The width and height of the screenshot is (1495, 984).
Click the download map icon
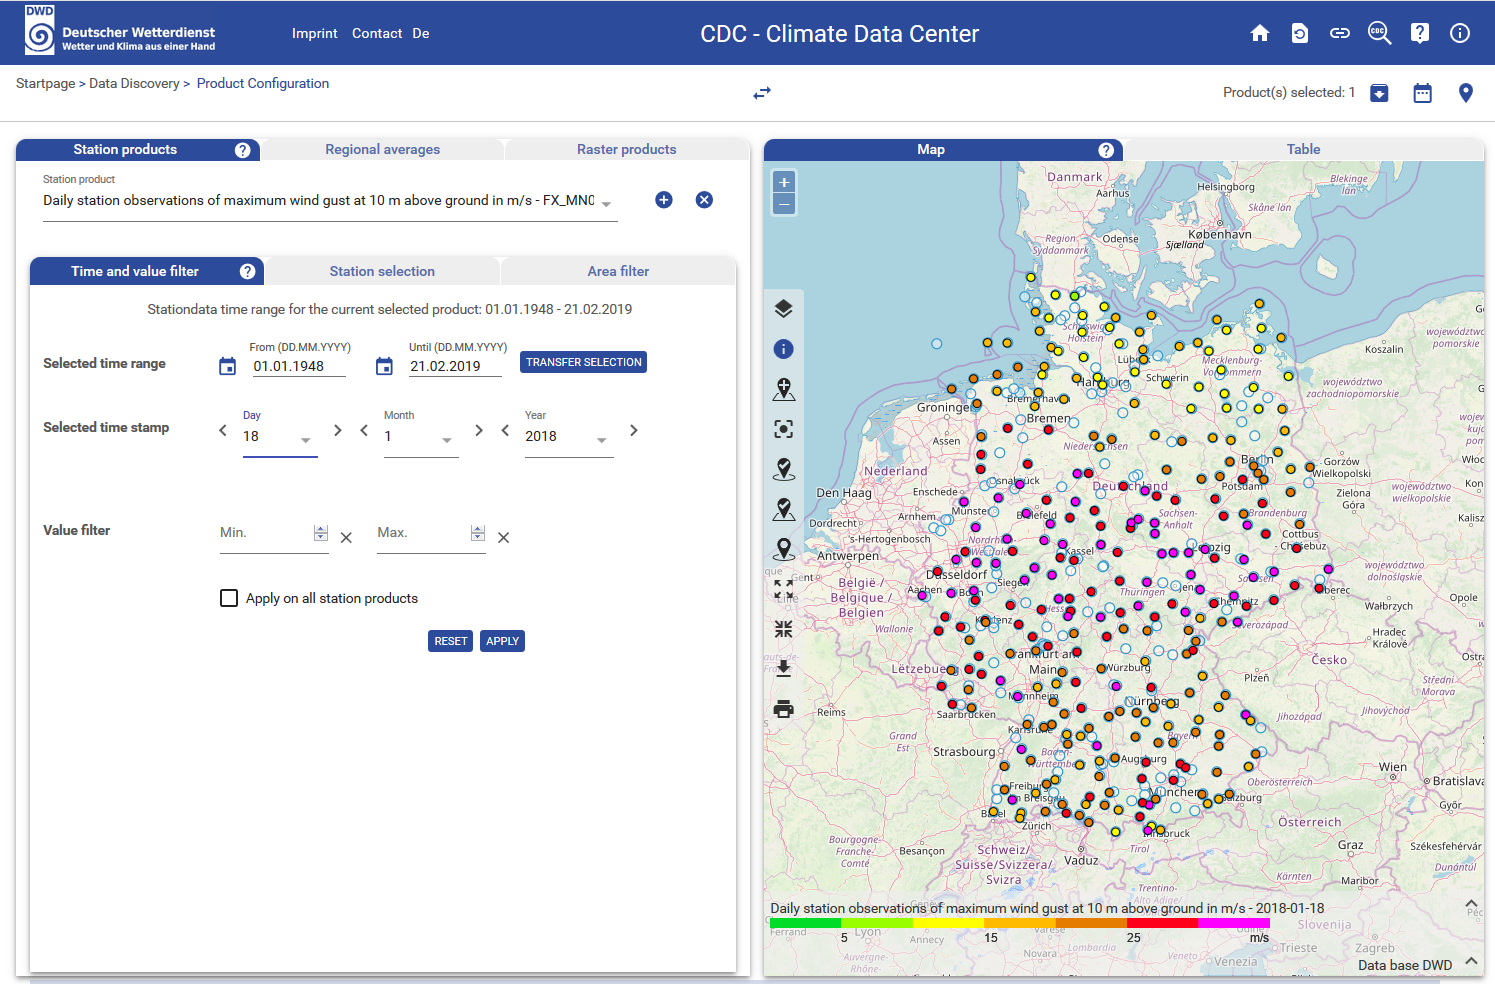783,668
